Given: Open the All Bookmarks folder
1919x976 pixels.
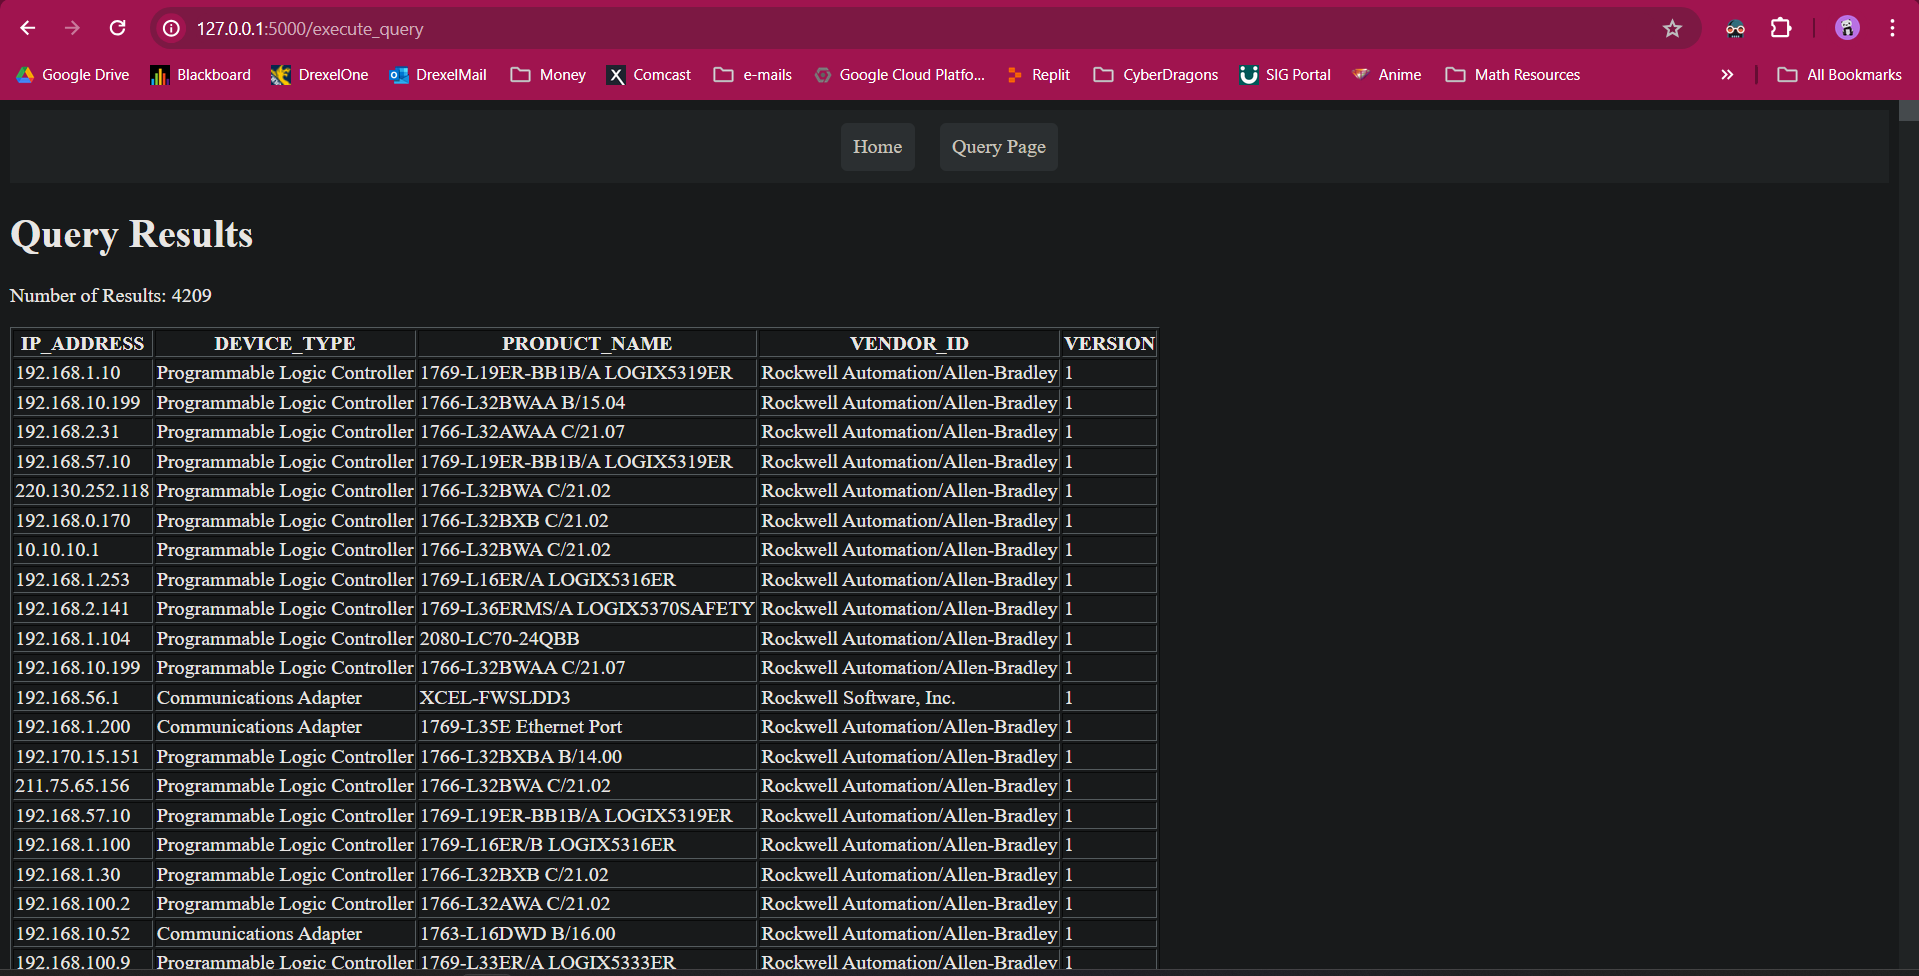Looking at the screenshot, I should pos(1840,75).
